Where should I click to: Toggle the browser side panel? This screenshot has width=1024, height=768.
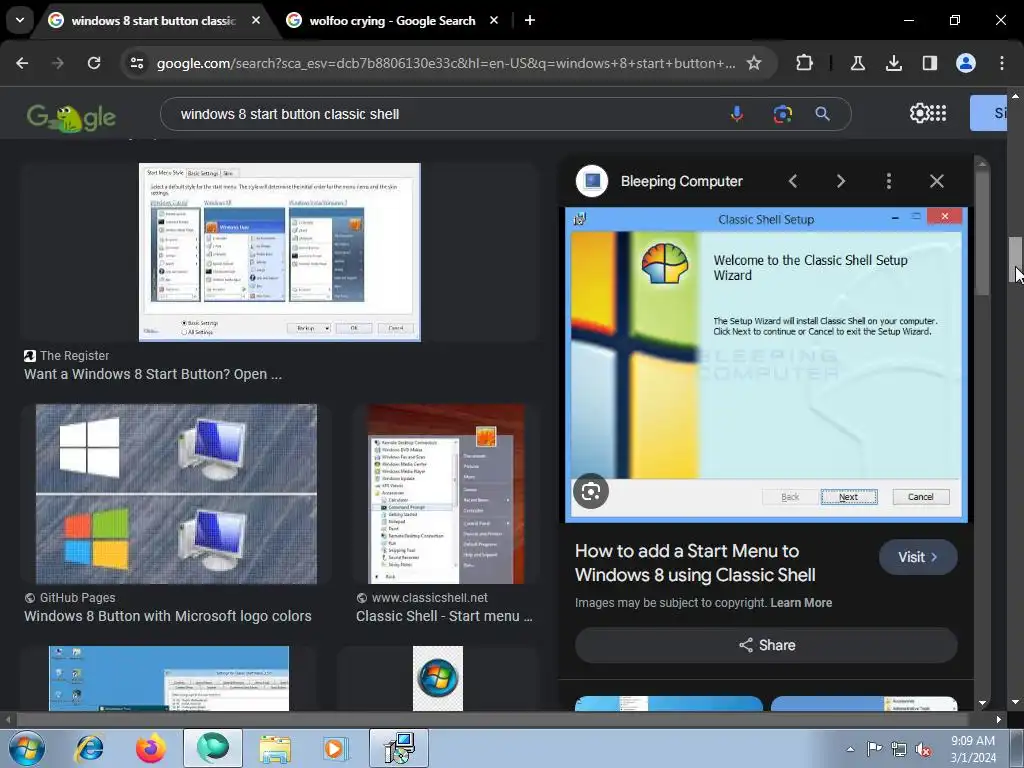(x=929, y=63)
